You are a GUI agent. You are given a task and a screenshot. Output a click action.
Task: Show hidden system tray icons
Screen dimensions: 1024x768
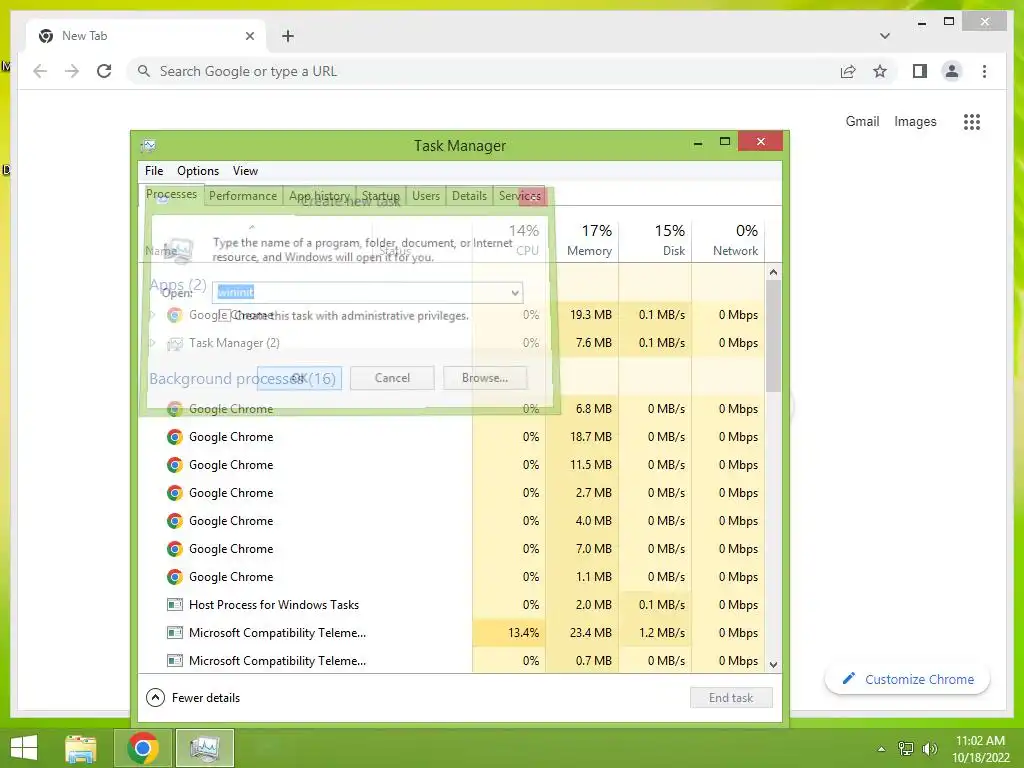coord(881,749)
